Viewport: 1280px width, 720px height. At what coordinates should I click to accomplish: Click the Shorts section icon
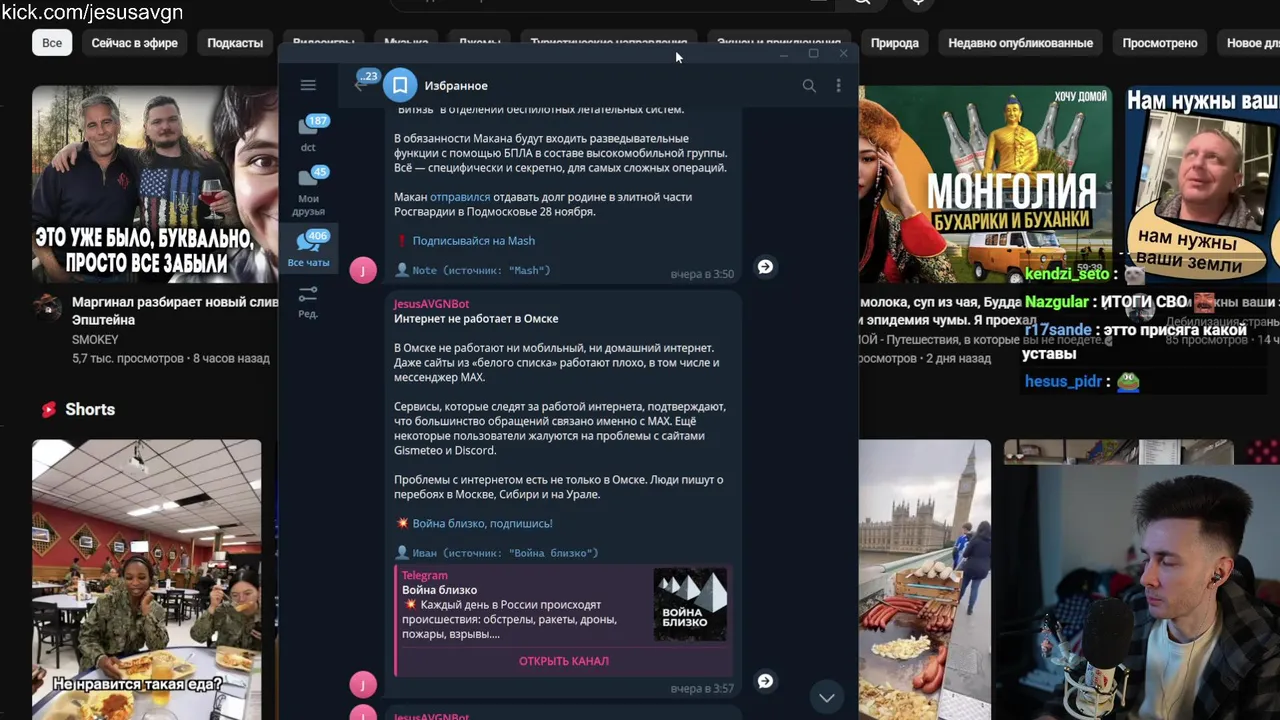point(48,410)
